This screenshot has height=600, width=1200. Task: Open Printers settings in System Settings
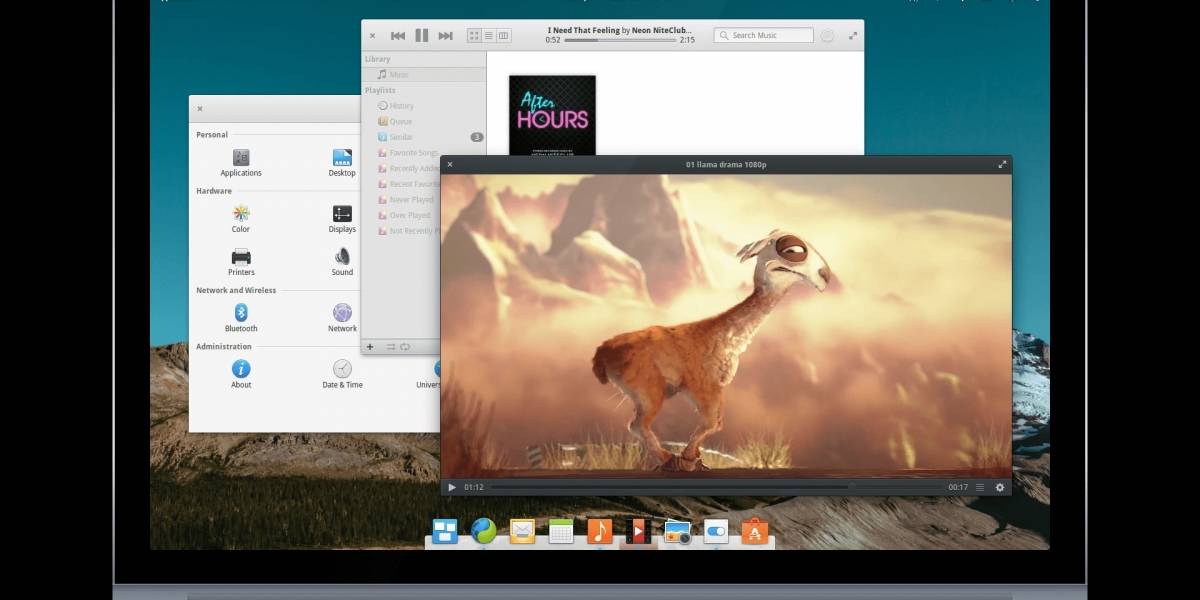(241, 262)
